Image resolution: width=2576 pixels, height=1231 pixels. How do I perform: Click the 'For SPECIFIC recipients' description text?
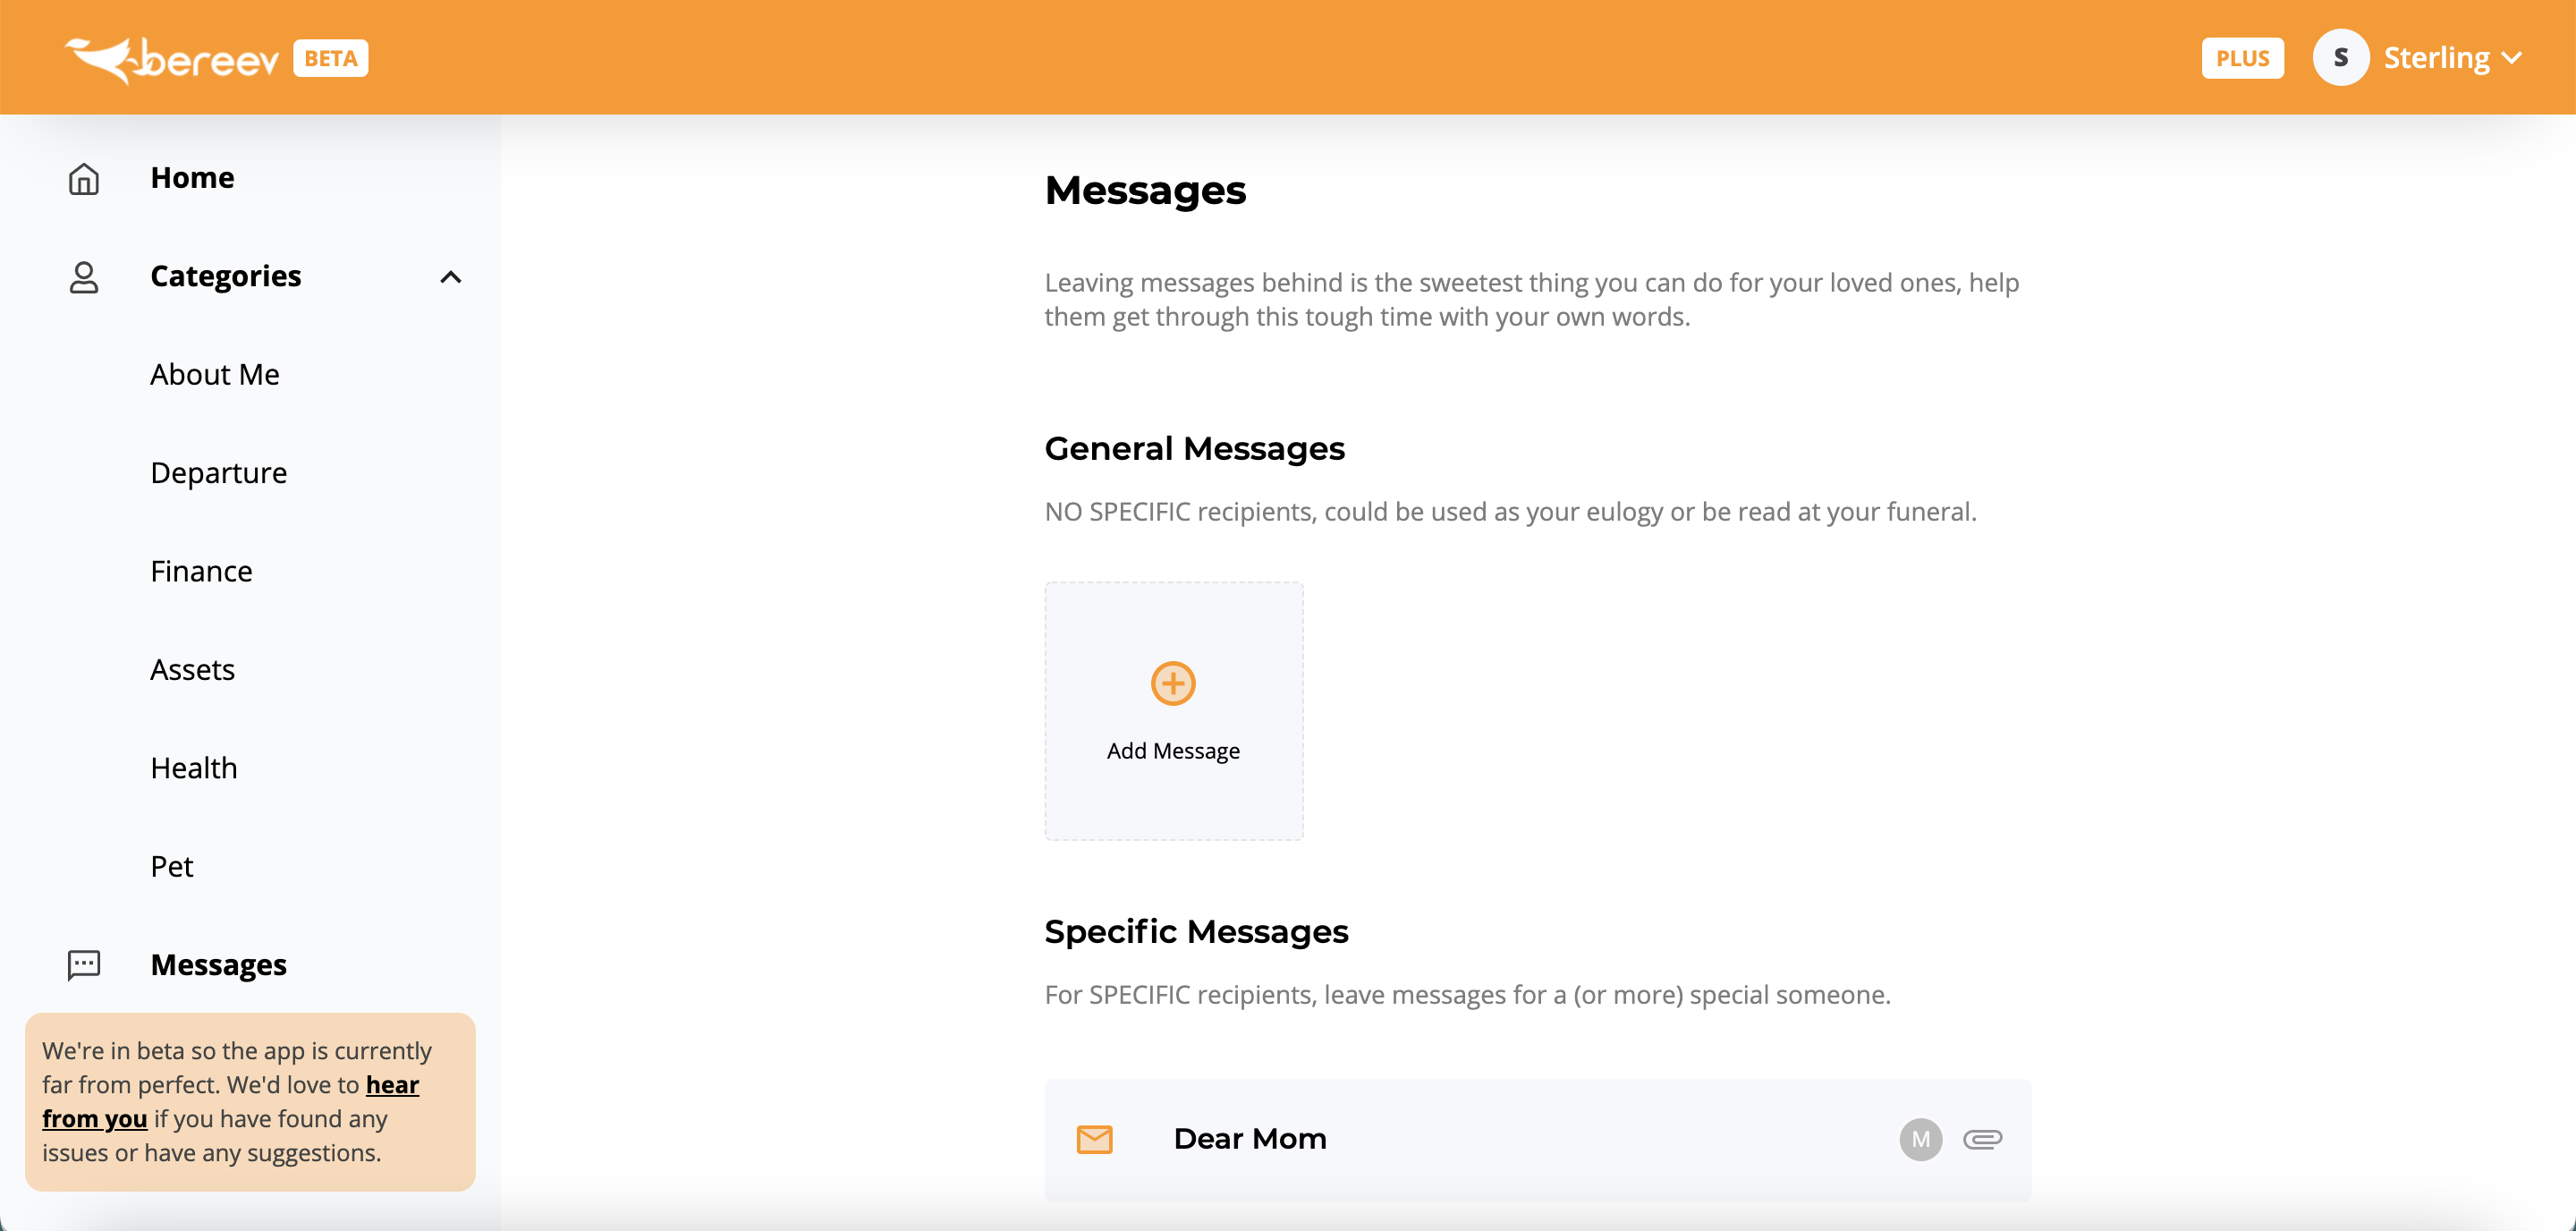(x=1467, y=995)
